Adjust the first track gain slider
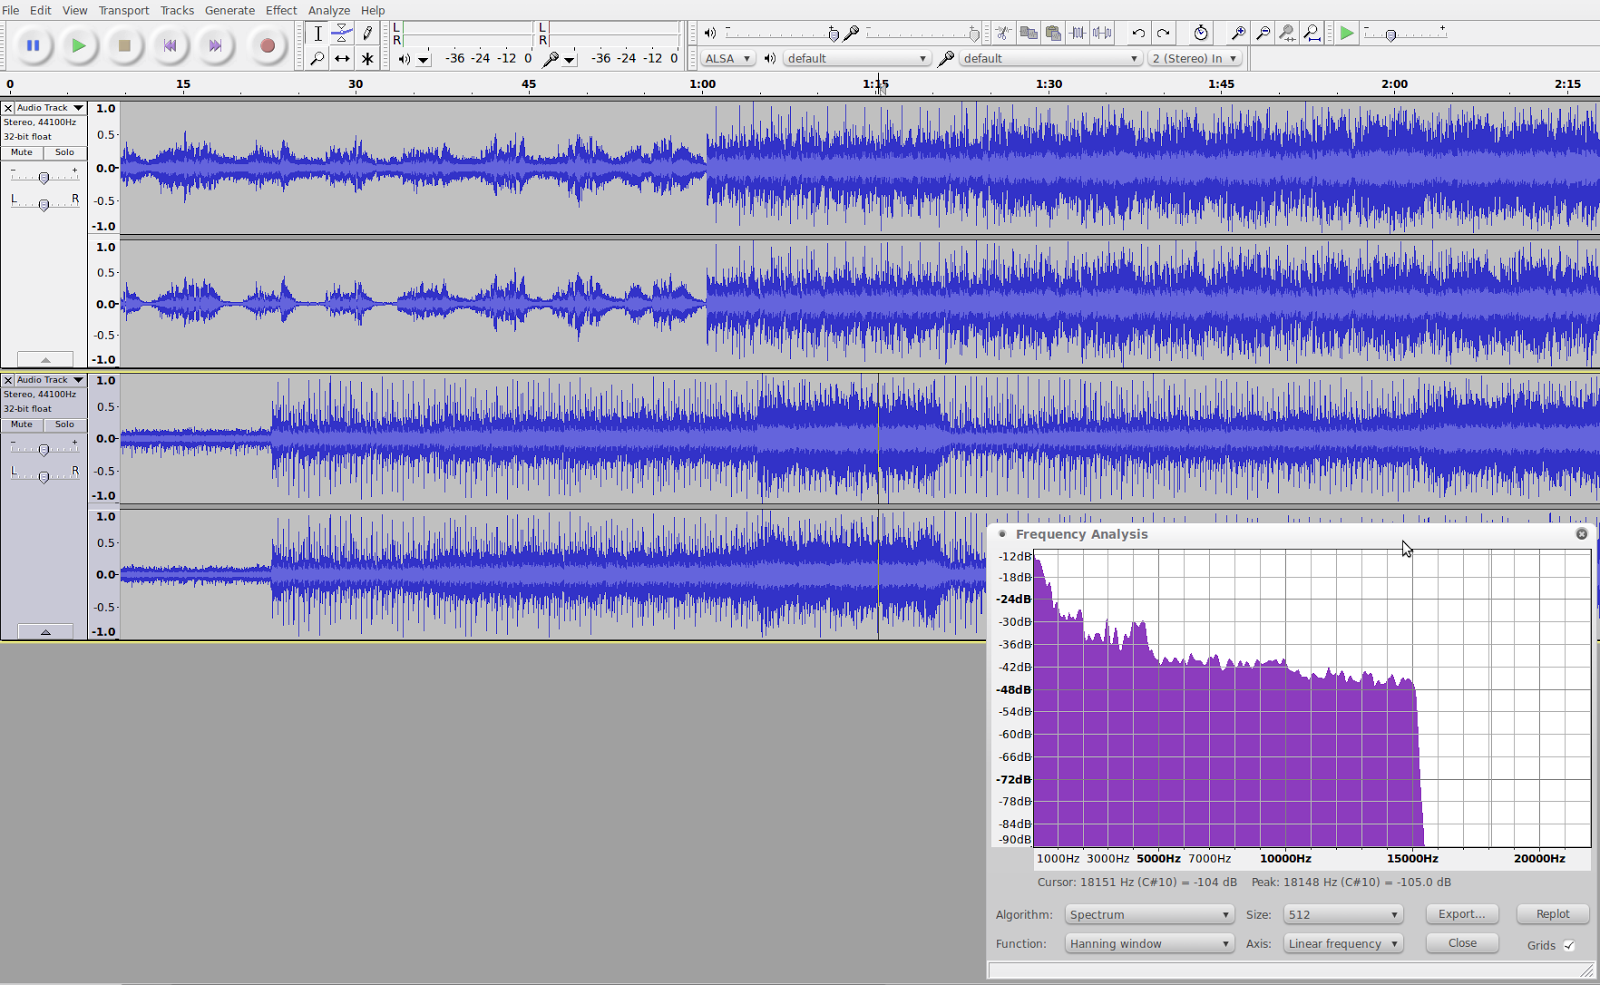The width and height of the screenshot is (1600, 985). click(44, 176)
